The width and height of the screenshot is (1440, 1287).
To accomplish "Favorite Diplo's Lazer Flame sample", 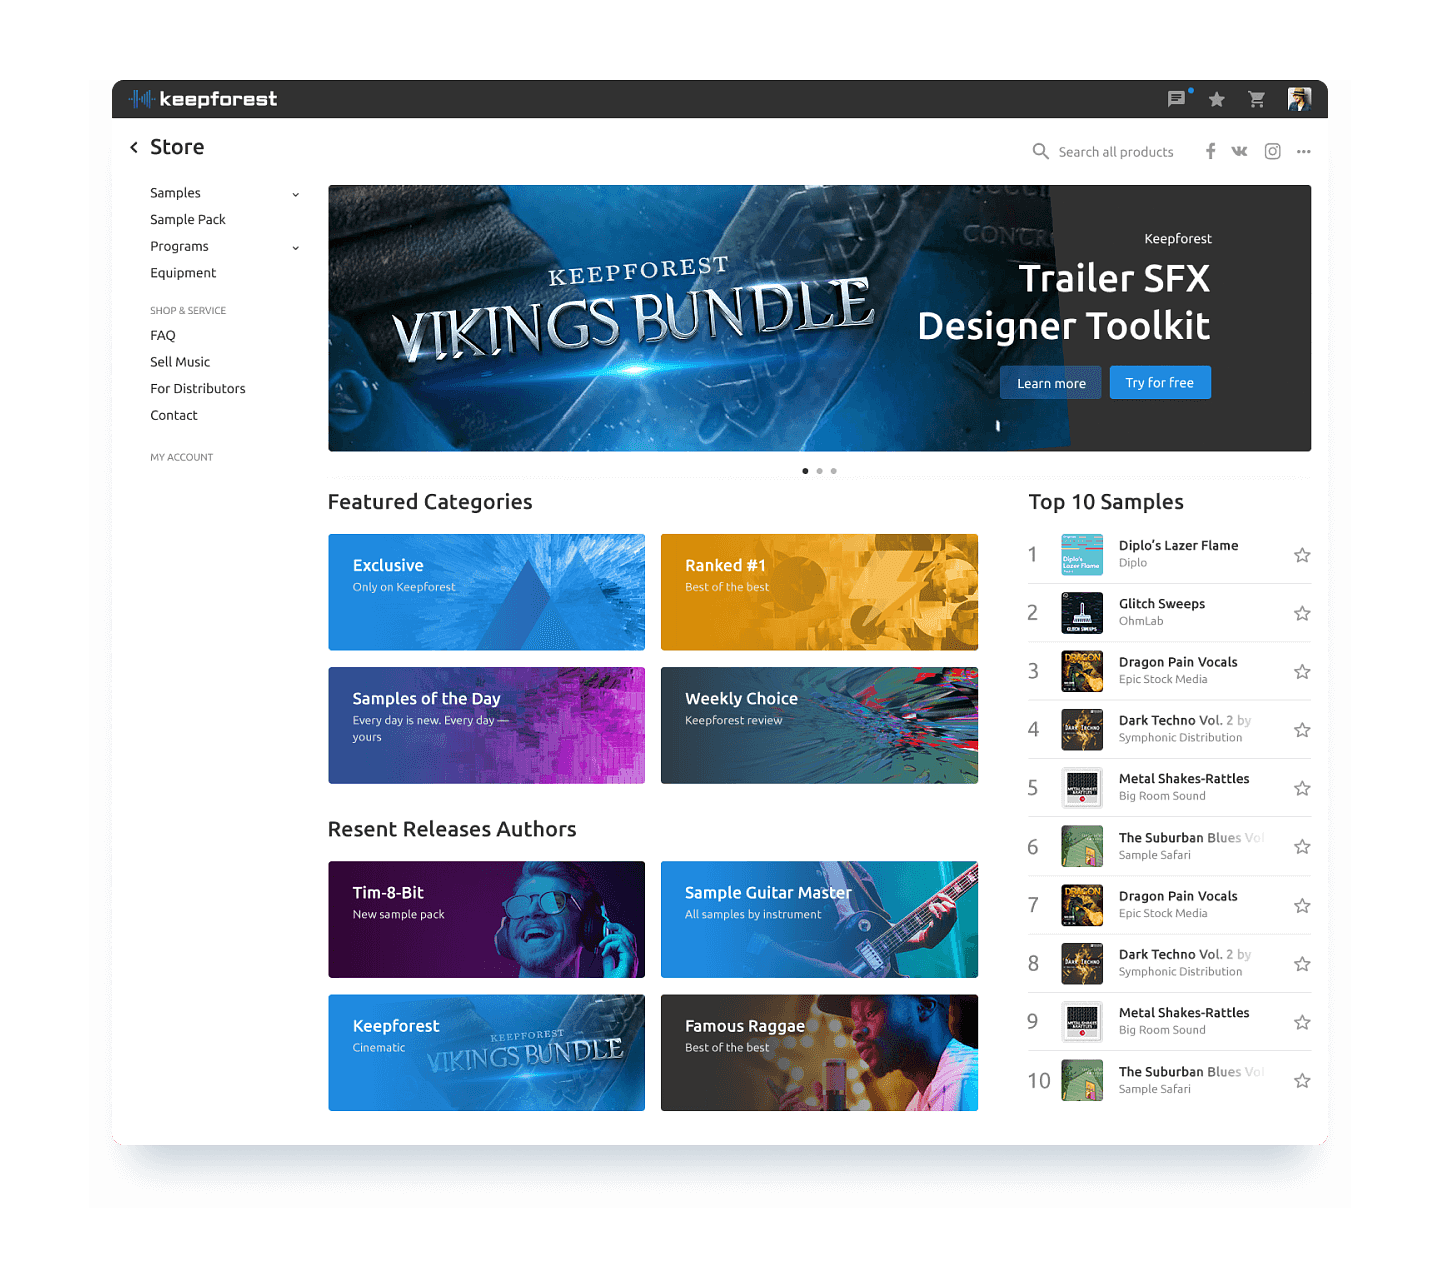I will (x=1302, y=555).
